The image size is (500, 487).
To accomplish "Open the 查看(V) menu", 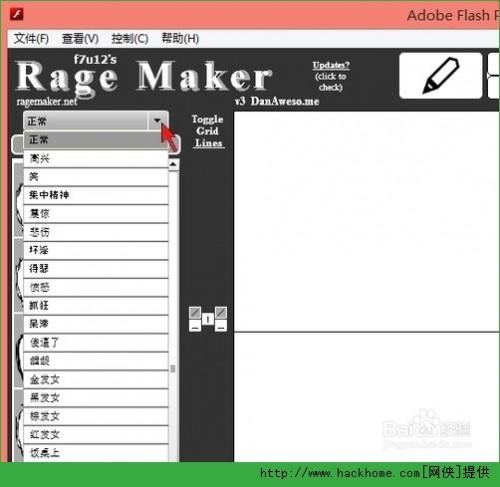I will 80,39.
